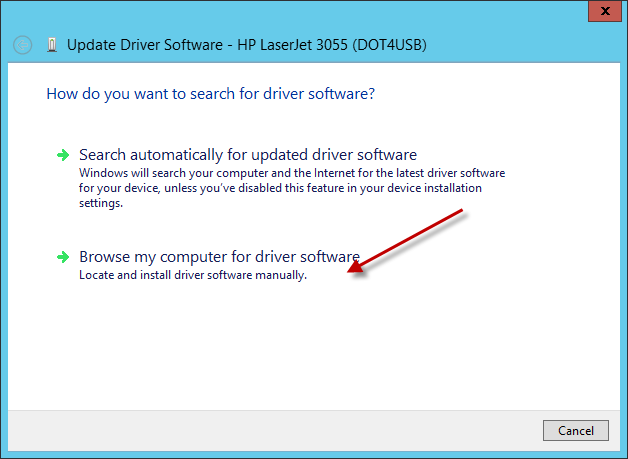Screen dimensions: 628x459
Task: Click the tail end of the red arrow
Action: click(463, 212)
